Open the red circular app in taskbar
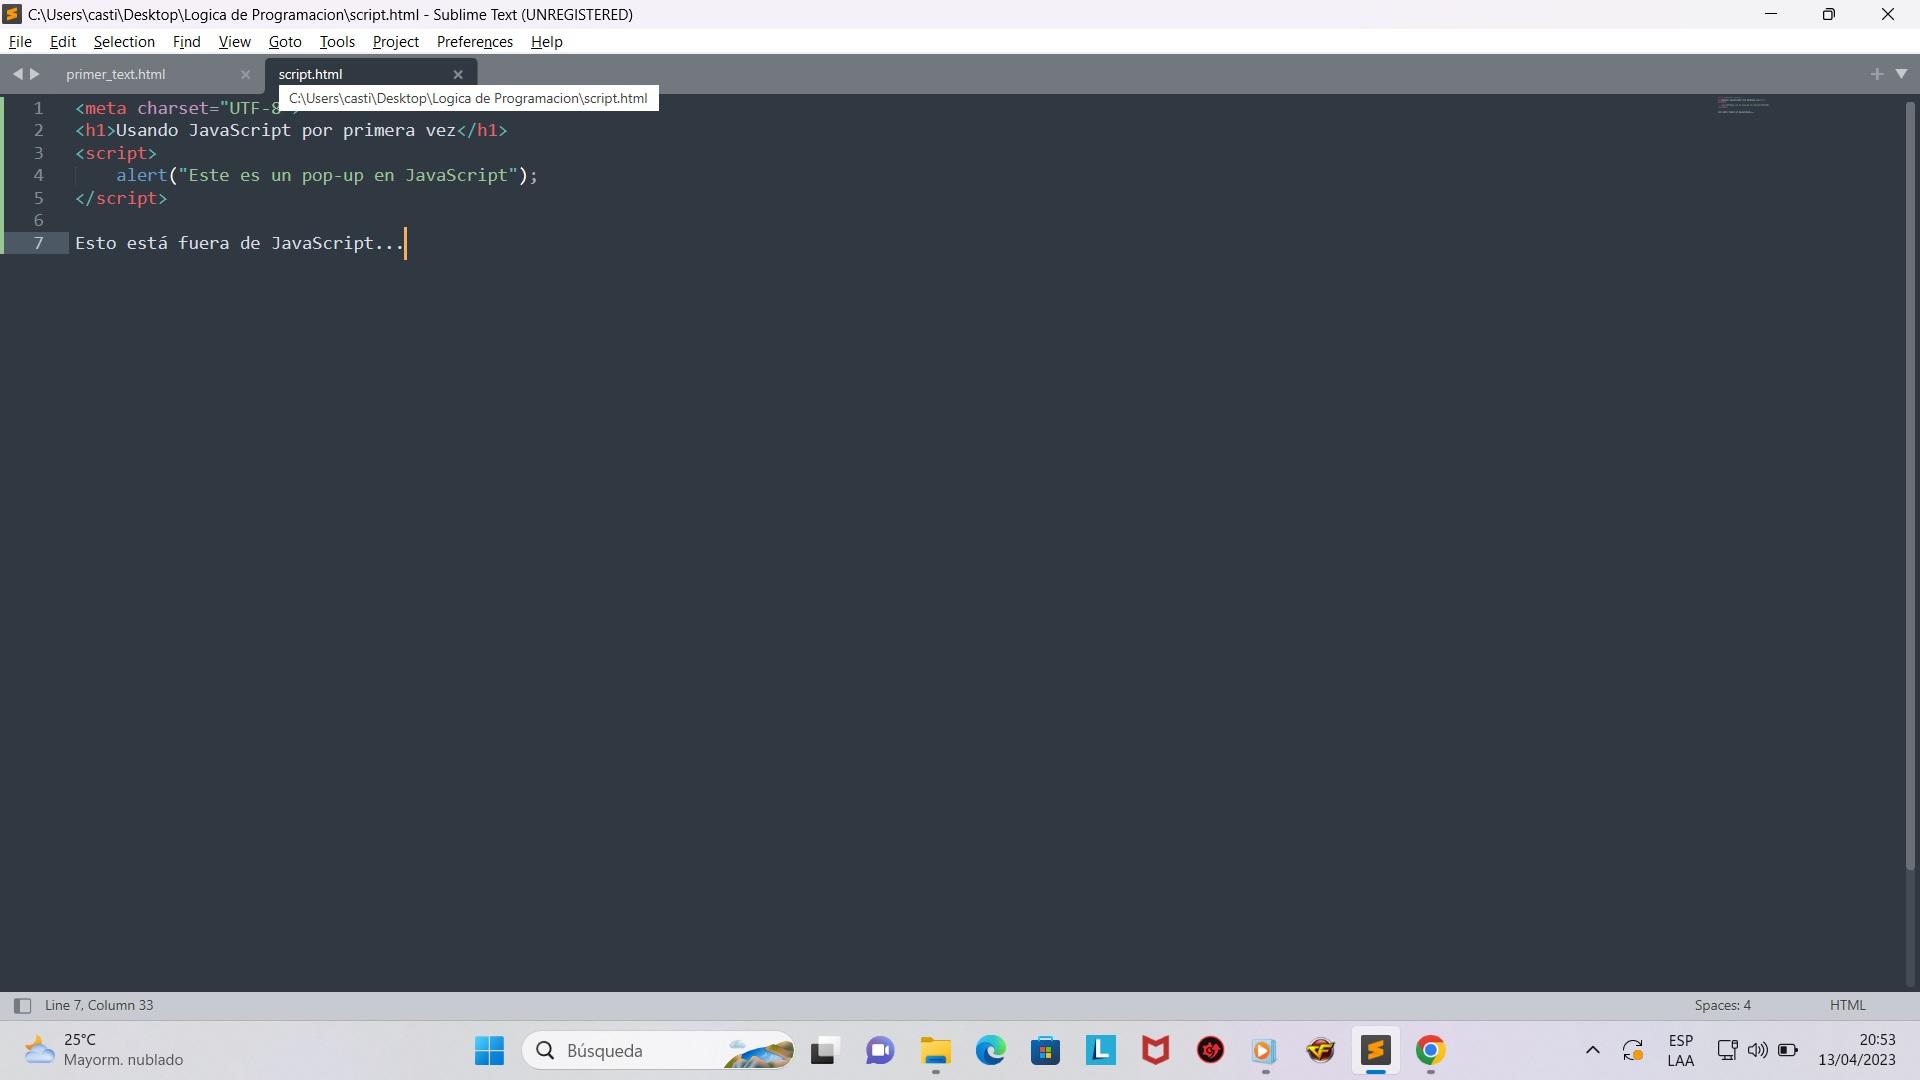This screenshot has width=1920, height=1080. coord(1211,1051)
